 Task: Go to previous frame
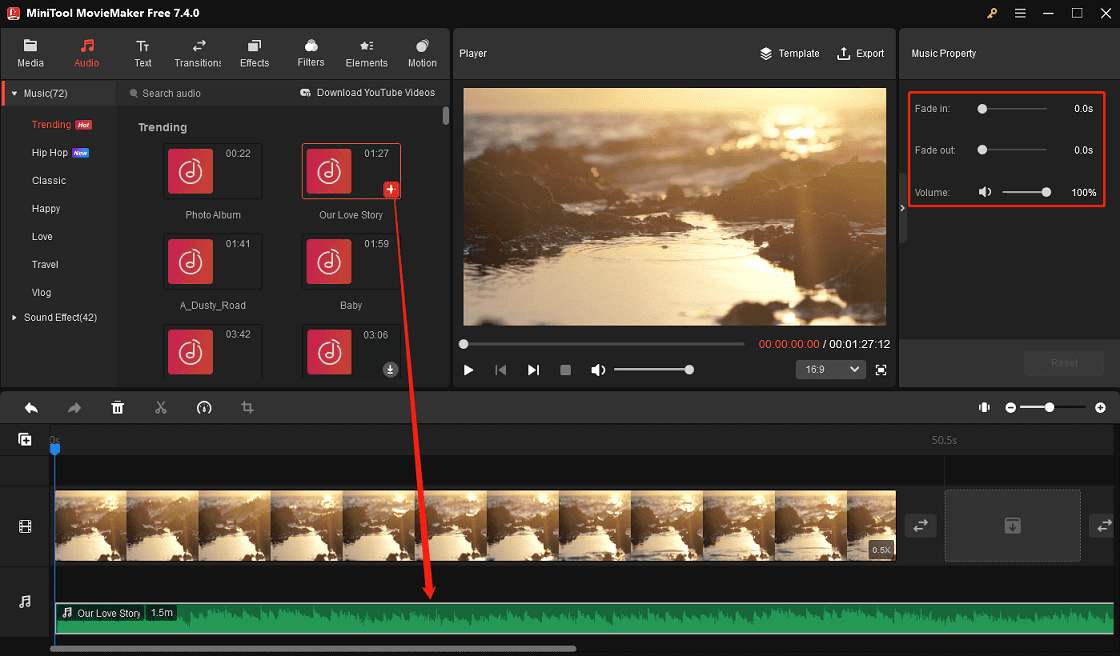pyautogui.click(x=501, y=370)
